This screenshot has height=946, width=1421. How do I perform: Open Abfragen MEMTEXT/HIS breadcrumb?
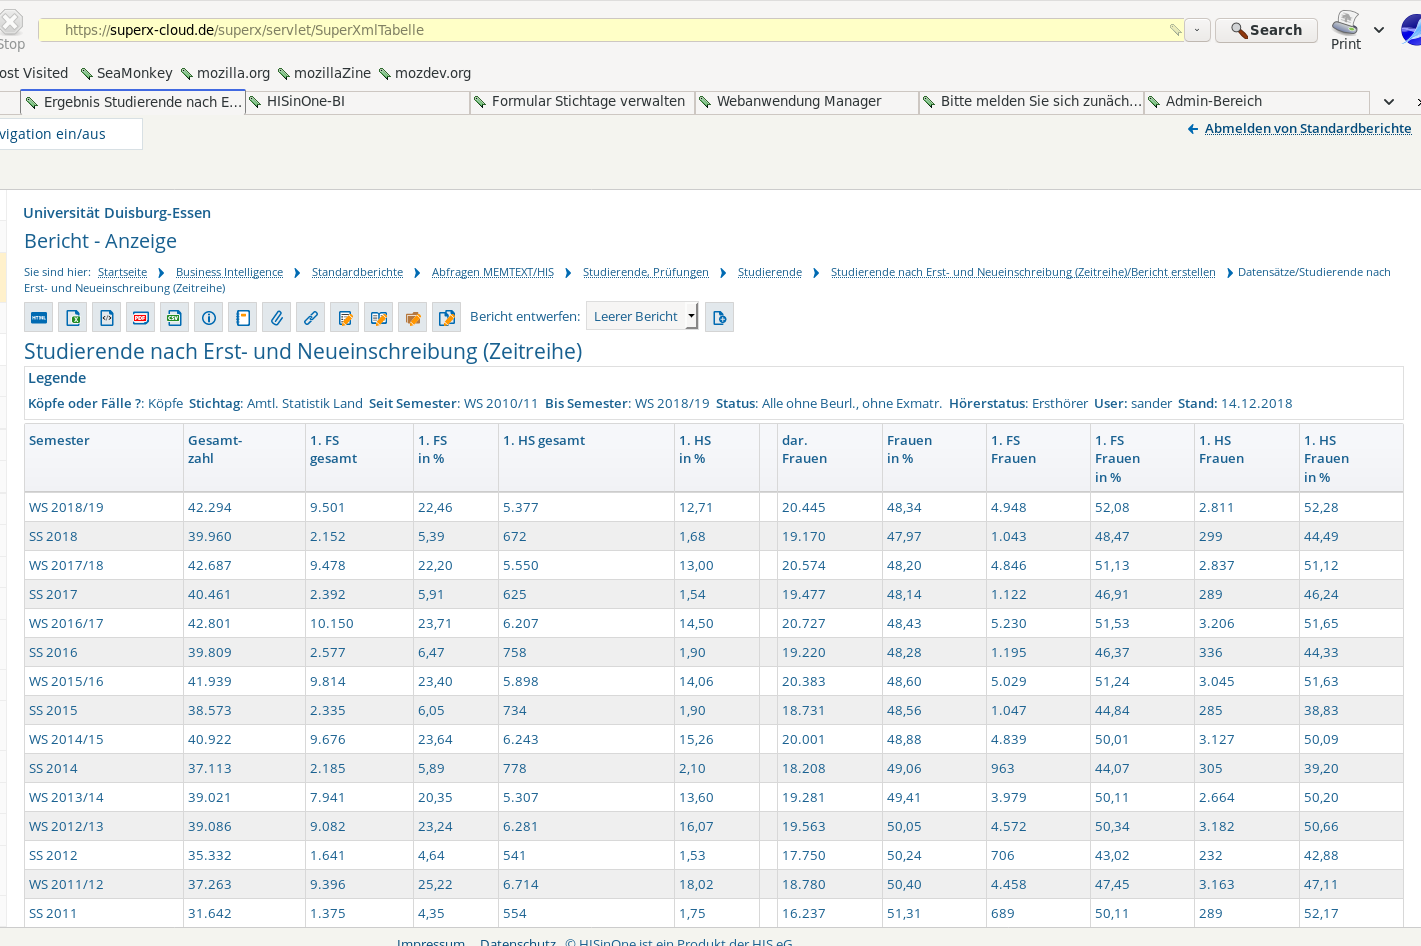pos(493,272)
